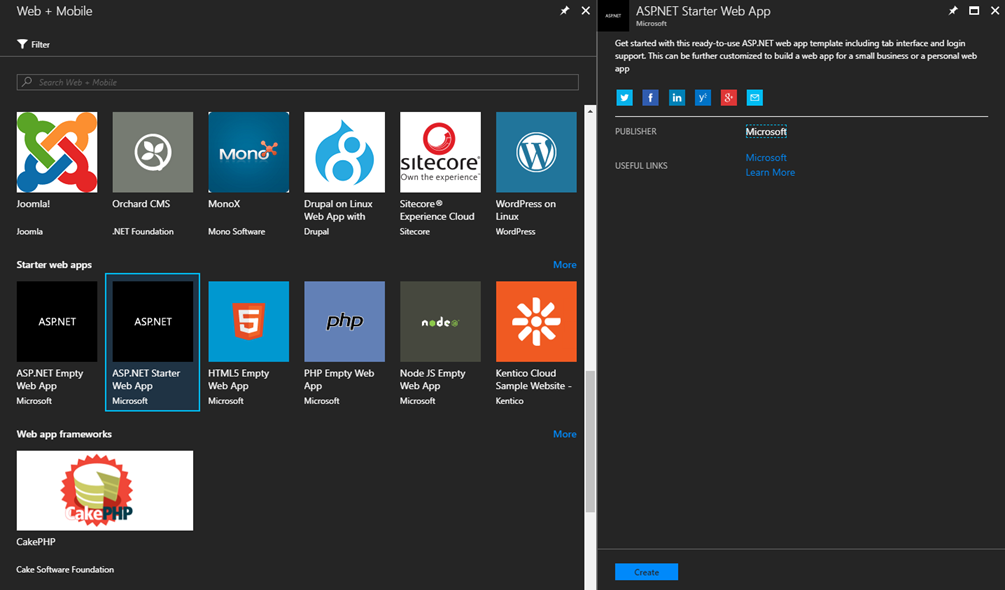The height and width of the screenshot is (590, 1005).
Task: Open the Microsoft publisher link
Action: (x=766, y=131)
